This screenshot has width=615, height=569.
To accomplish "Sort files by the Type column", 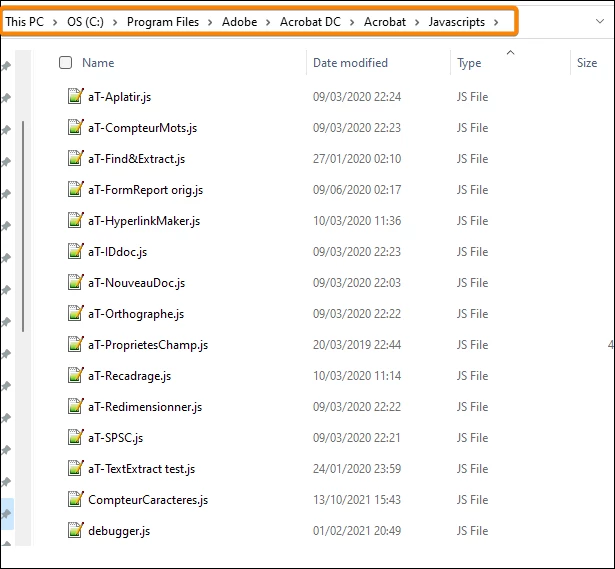I will pos(469,63).
